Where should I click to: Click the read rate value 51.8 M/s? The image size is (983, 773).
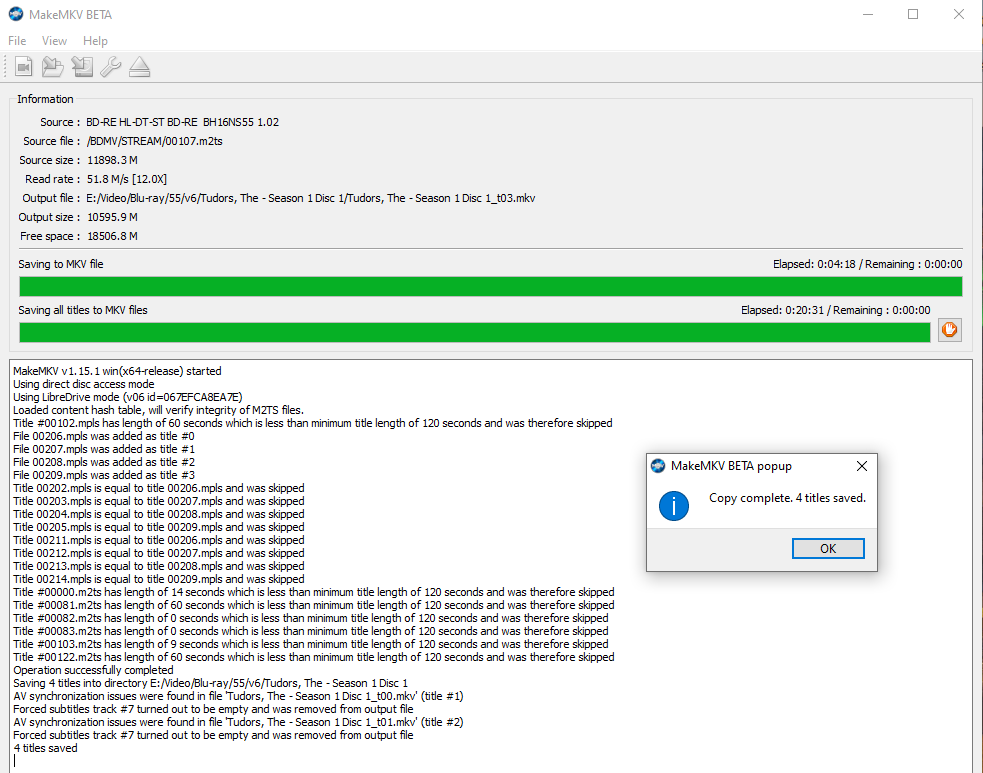(127, 179)
